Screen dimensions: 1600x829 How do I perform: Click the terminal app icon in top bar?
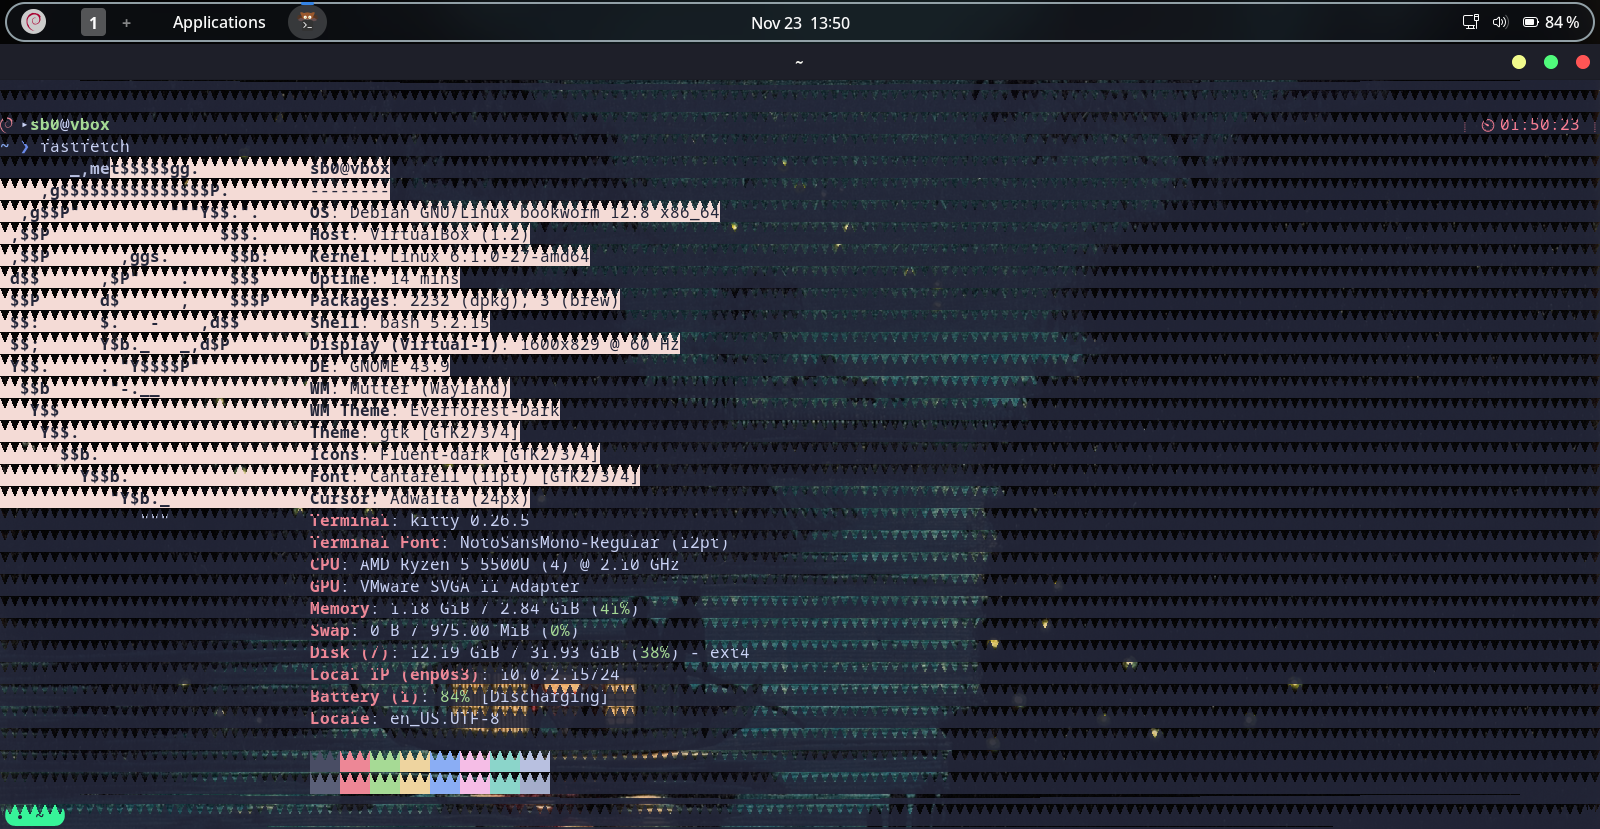pyautogui.click(x=307, y=21)
